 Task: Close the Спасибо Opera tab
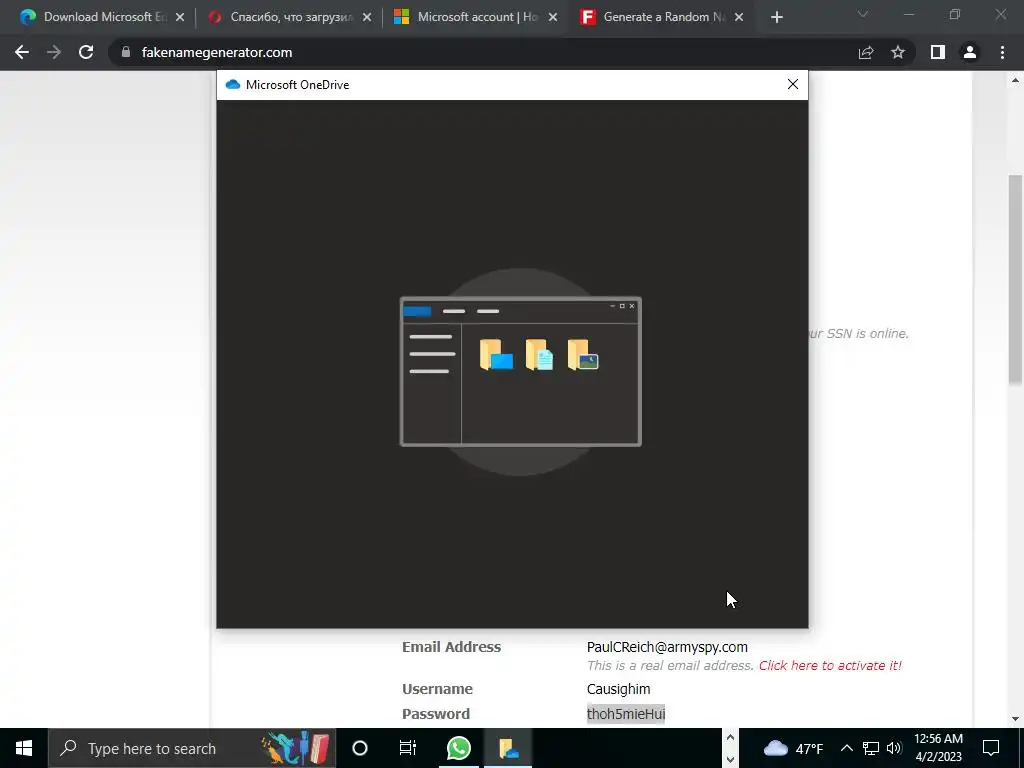(x=366, y=17)
